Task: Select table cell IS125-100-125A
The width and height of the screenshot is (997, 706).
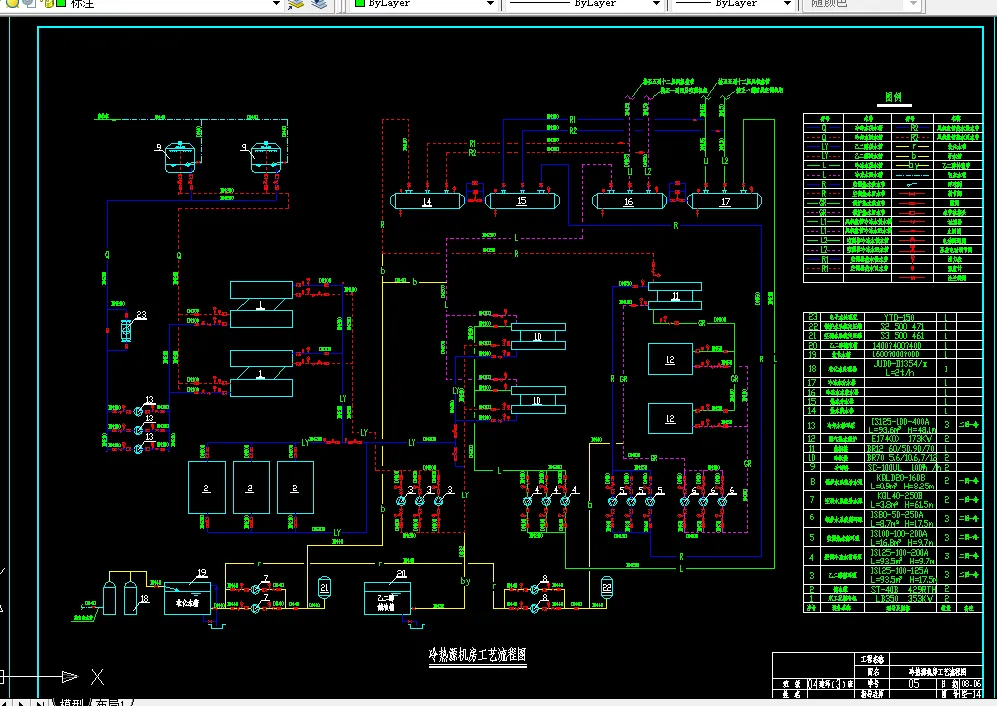Action: [899, 571]
